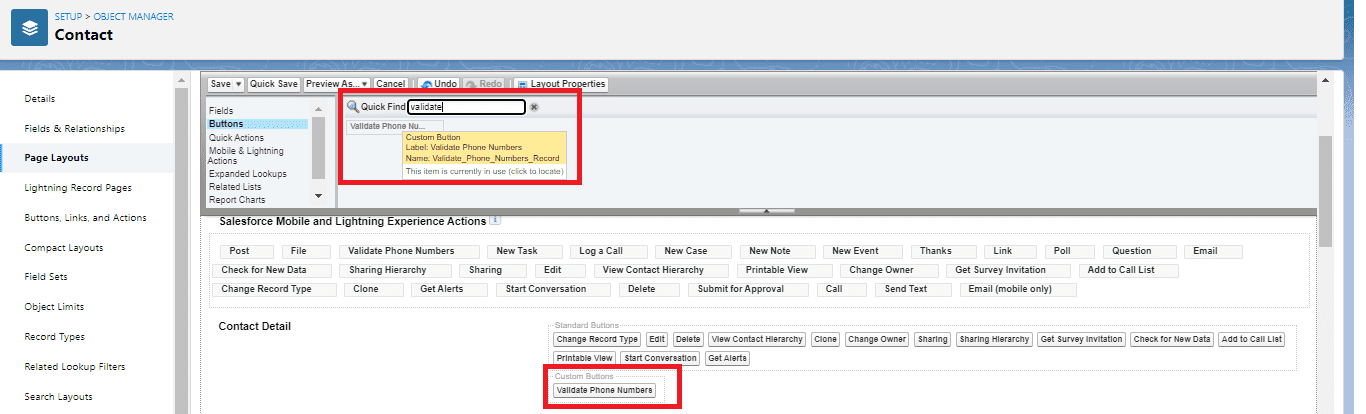
Task: Click the Validate Phone Numbers custom button
Action: tap(604, 390)
